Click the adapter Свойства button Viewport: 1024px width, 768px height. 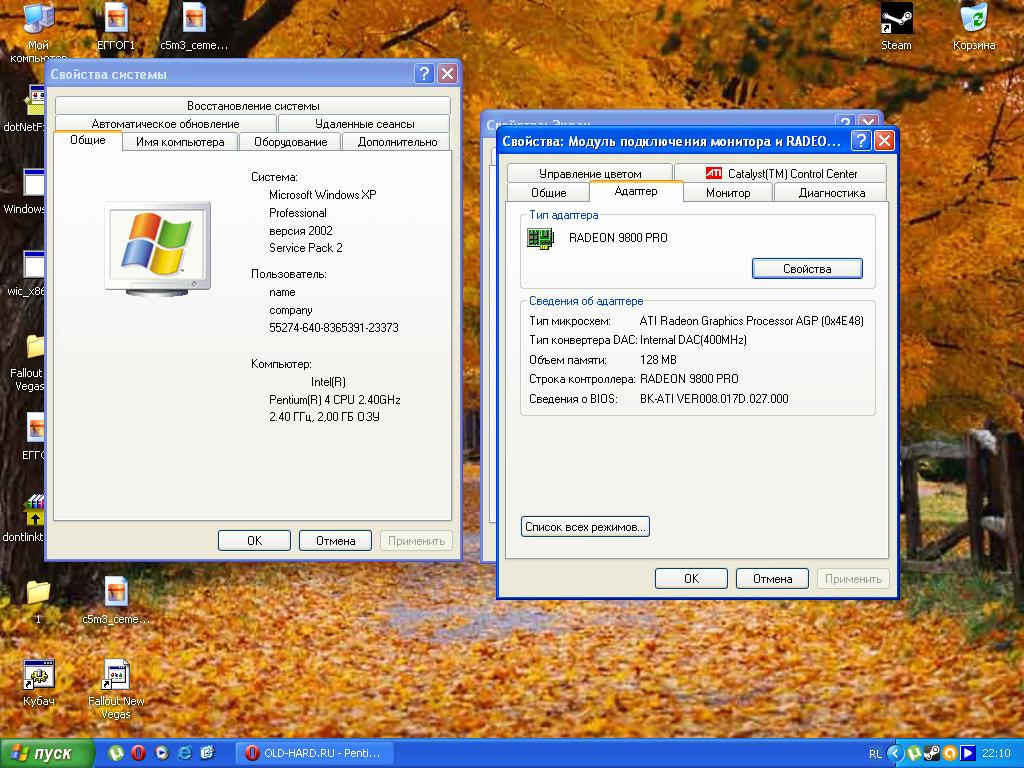(x=807, y=268)
